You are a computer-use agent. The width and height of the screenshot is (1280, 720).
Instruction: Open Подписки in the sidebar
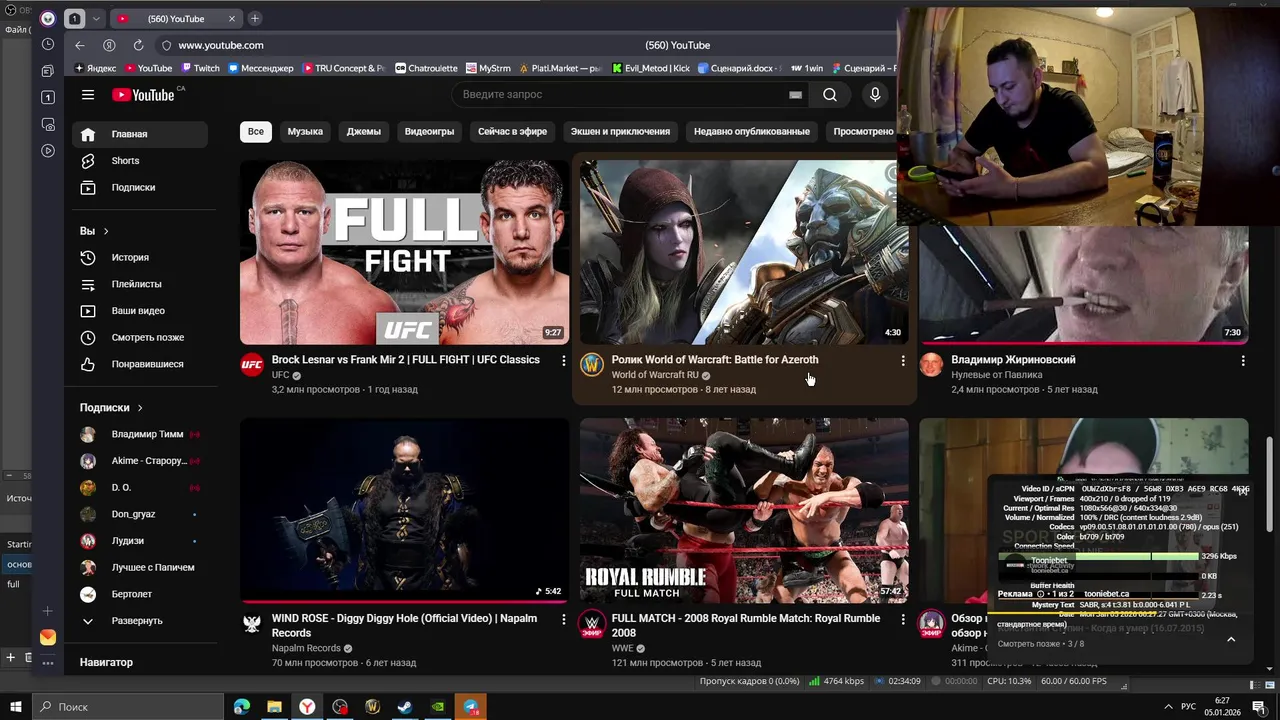(140, 188)
